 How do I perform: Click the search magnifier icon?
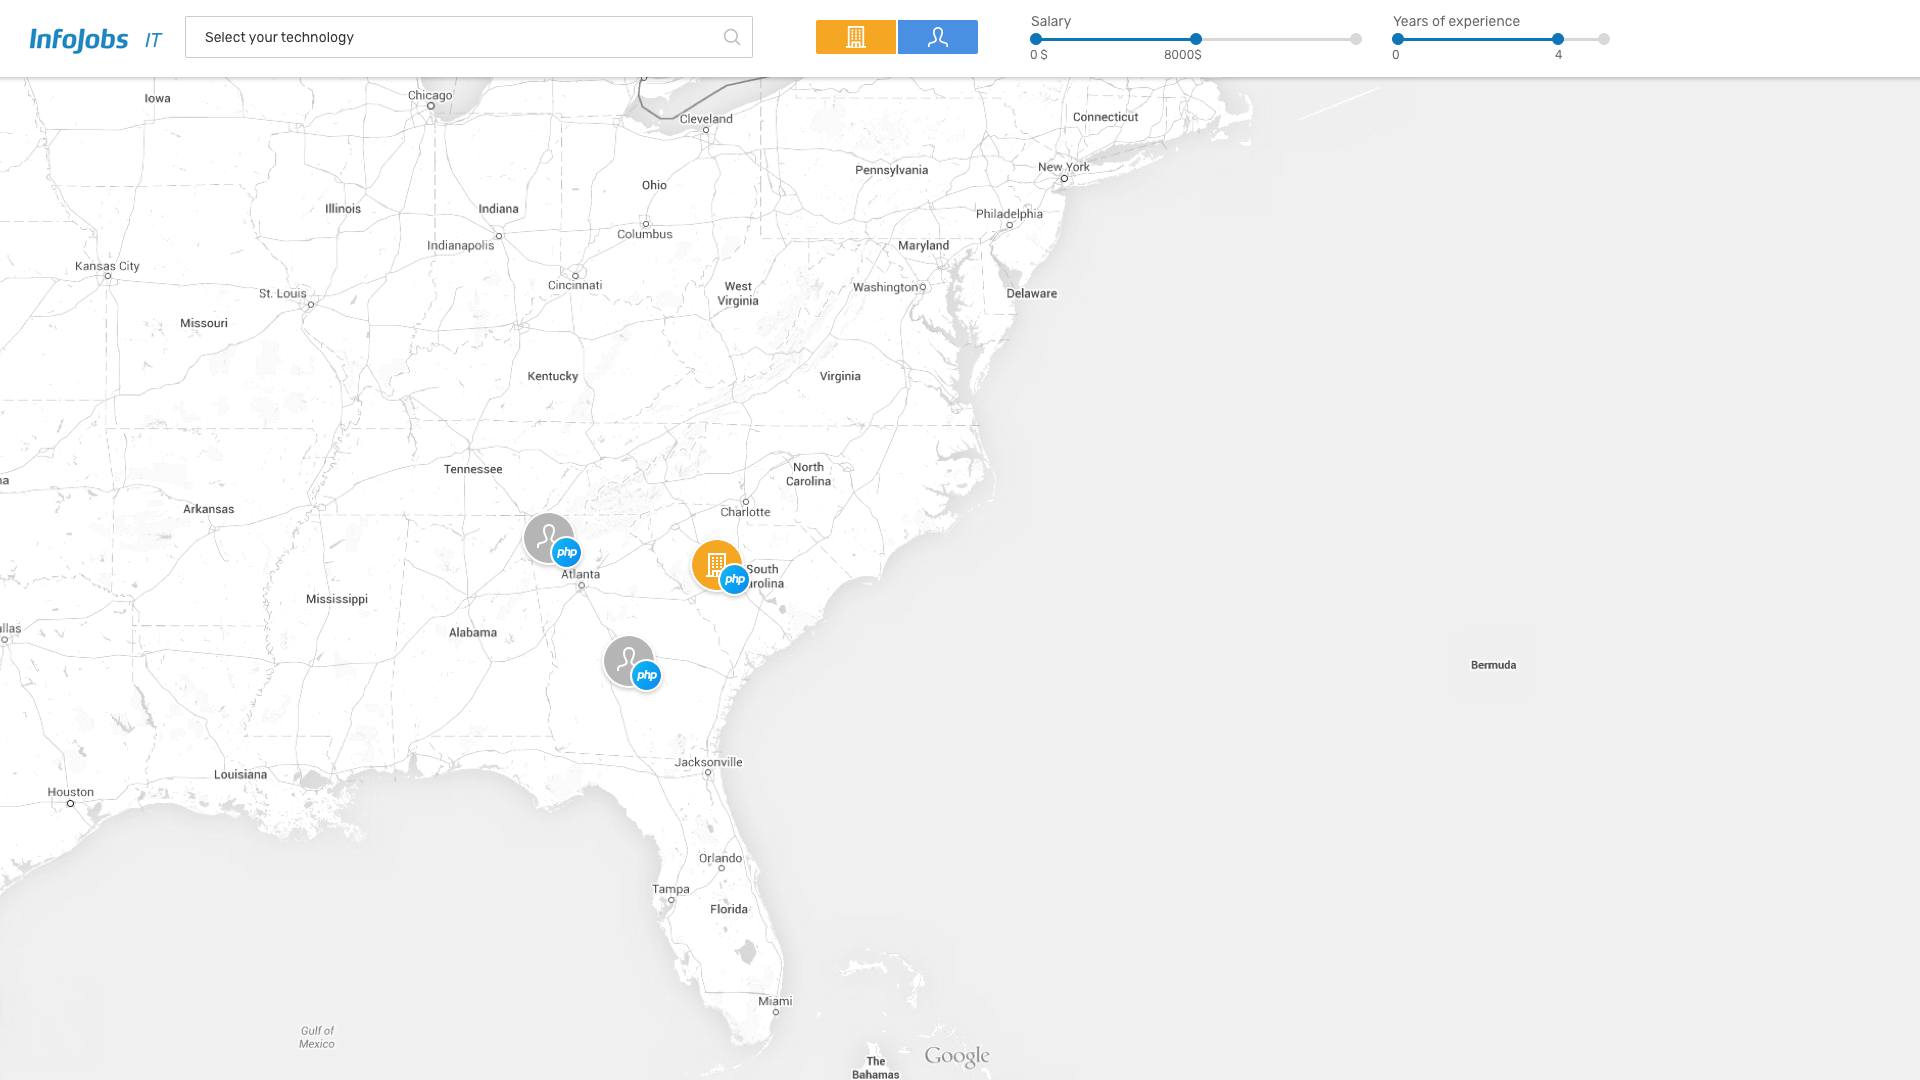(732, 37)
